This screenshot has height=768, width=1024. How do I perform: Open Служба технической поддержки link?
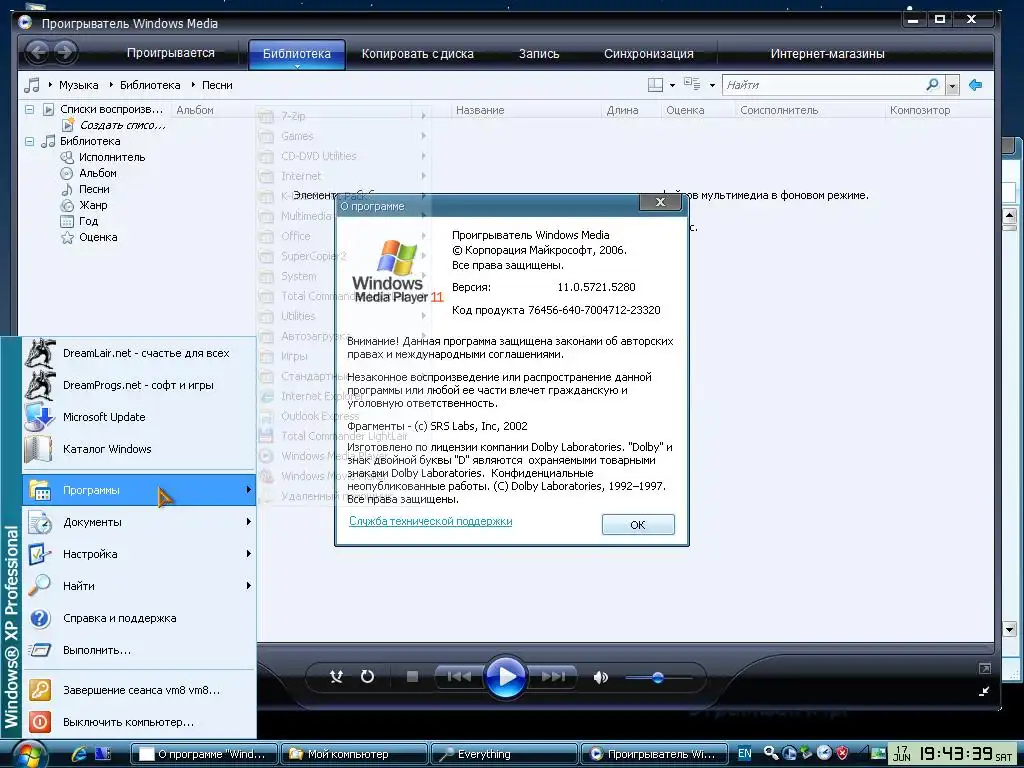430,521
